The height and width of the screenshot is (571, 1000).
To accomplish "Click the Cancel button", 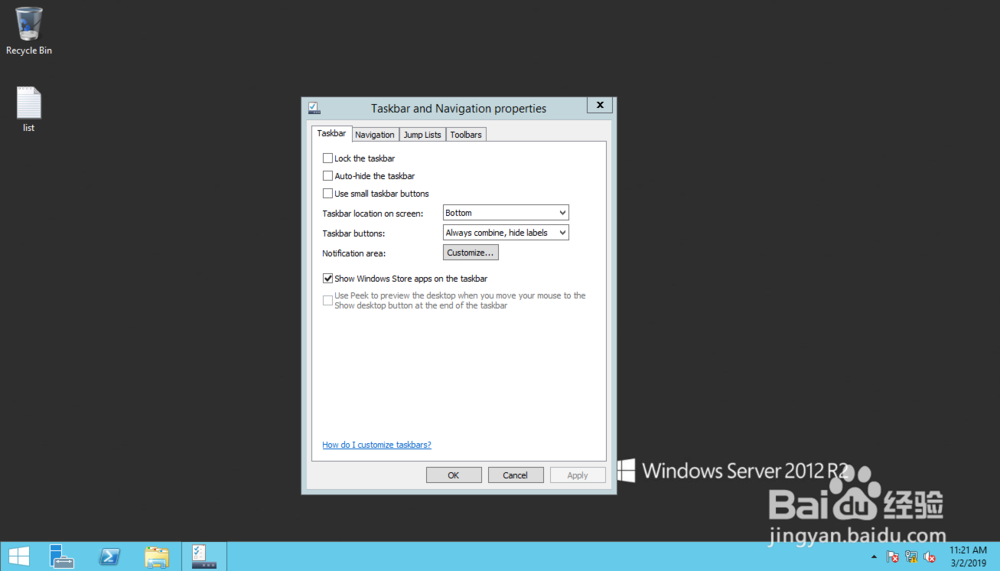I will coord(515,475).
